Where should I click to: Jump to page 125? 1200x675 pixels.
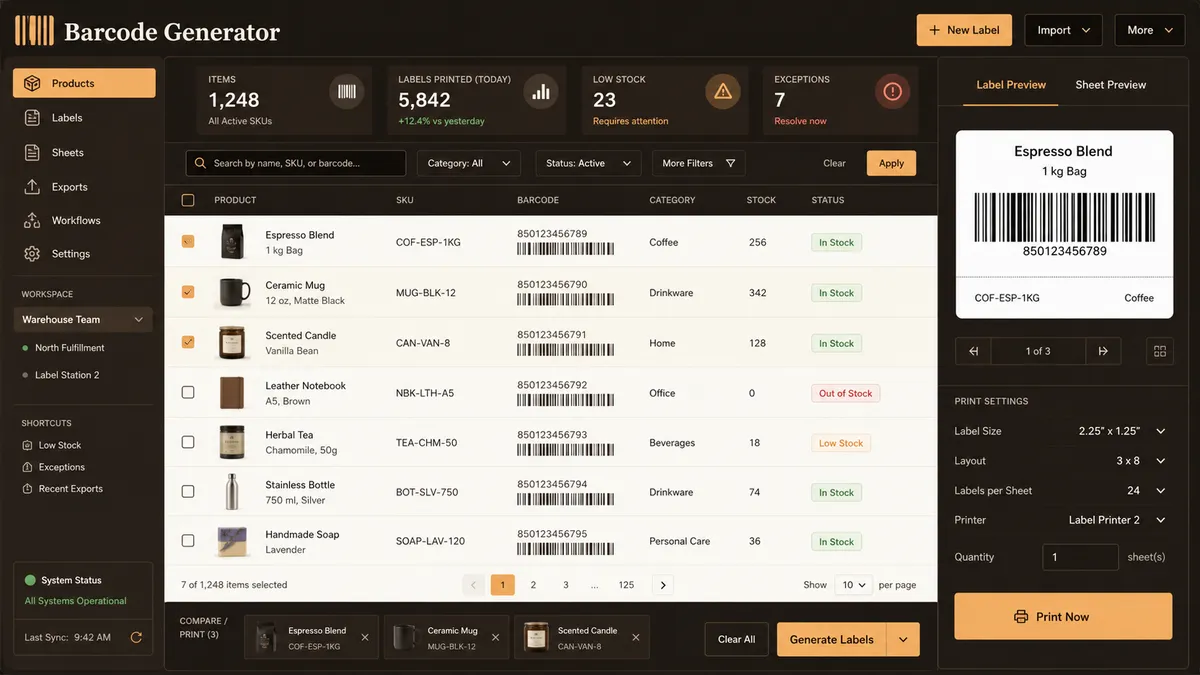(626, 585)
